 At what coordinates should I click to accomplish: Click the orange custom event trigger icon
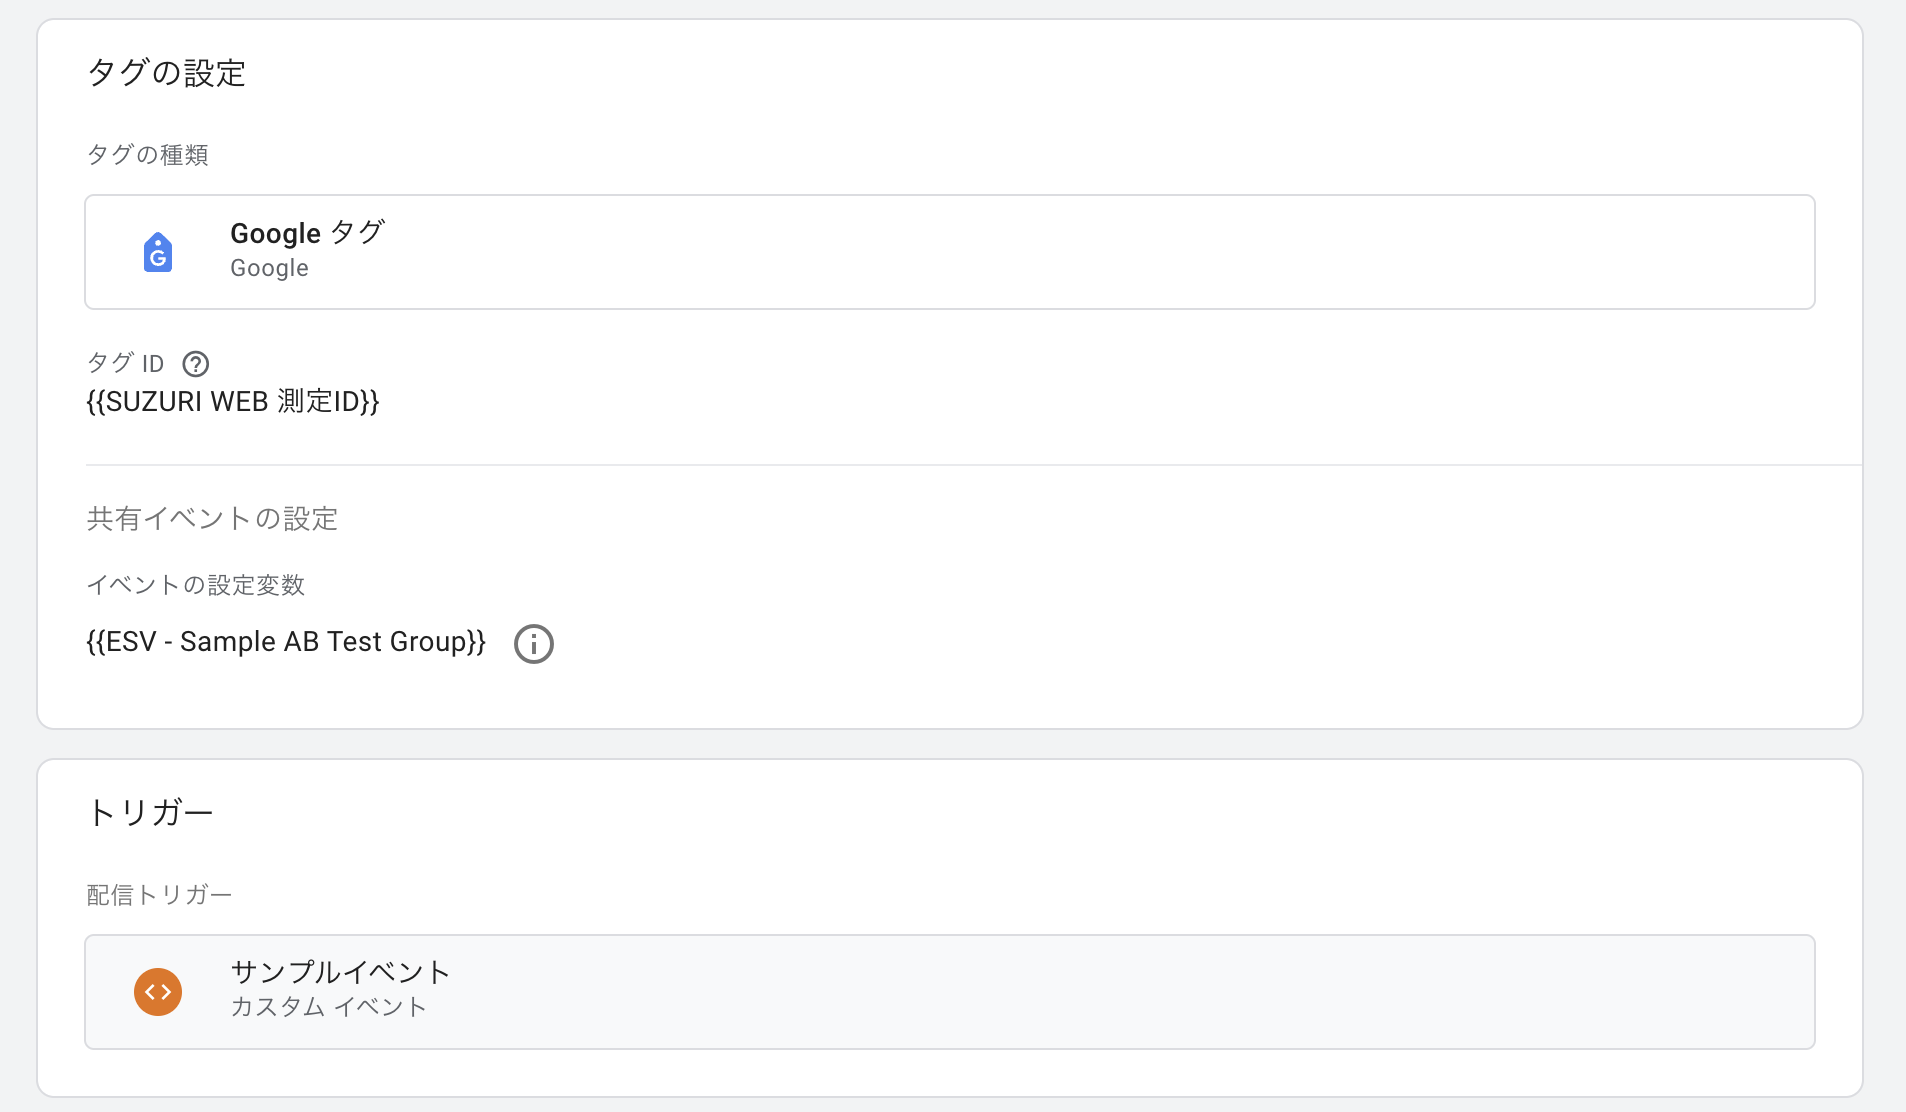158,992
